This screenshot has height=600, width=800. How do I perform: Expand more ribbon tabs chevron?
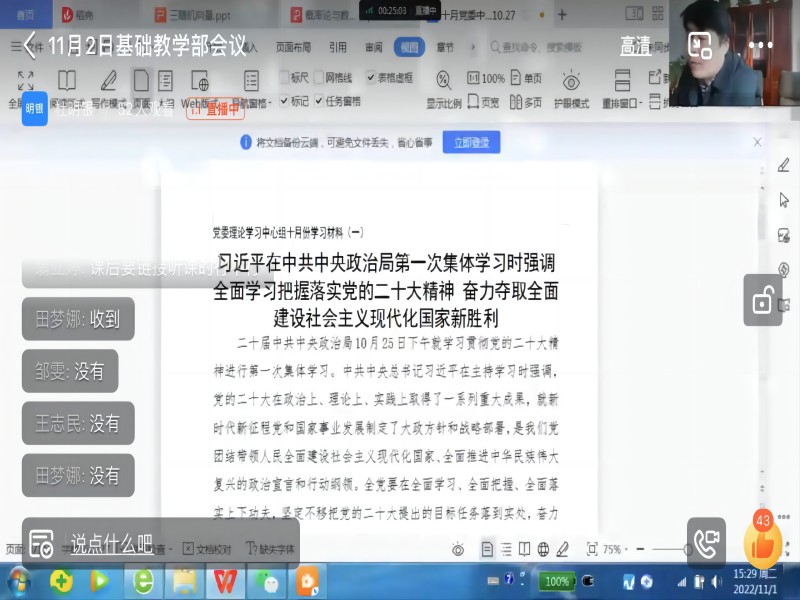[473, 47]
